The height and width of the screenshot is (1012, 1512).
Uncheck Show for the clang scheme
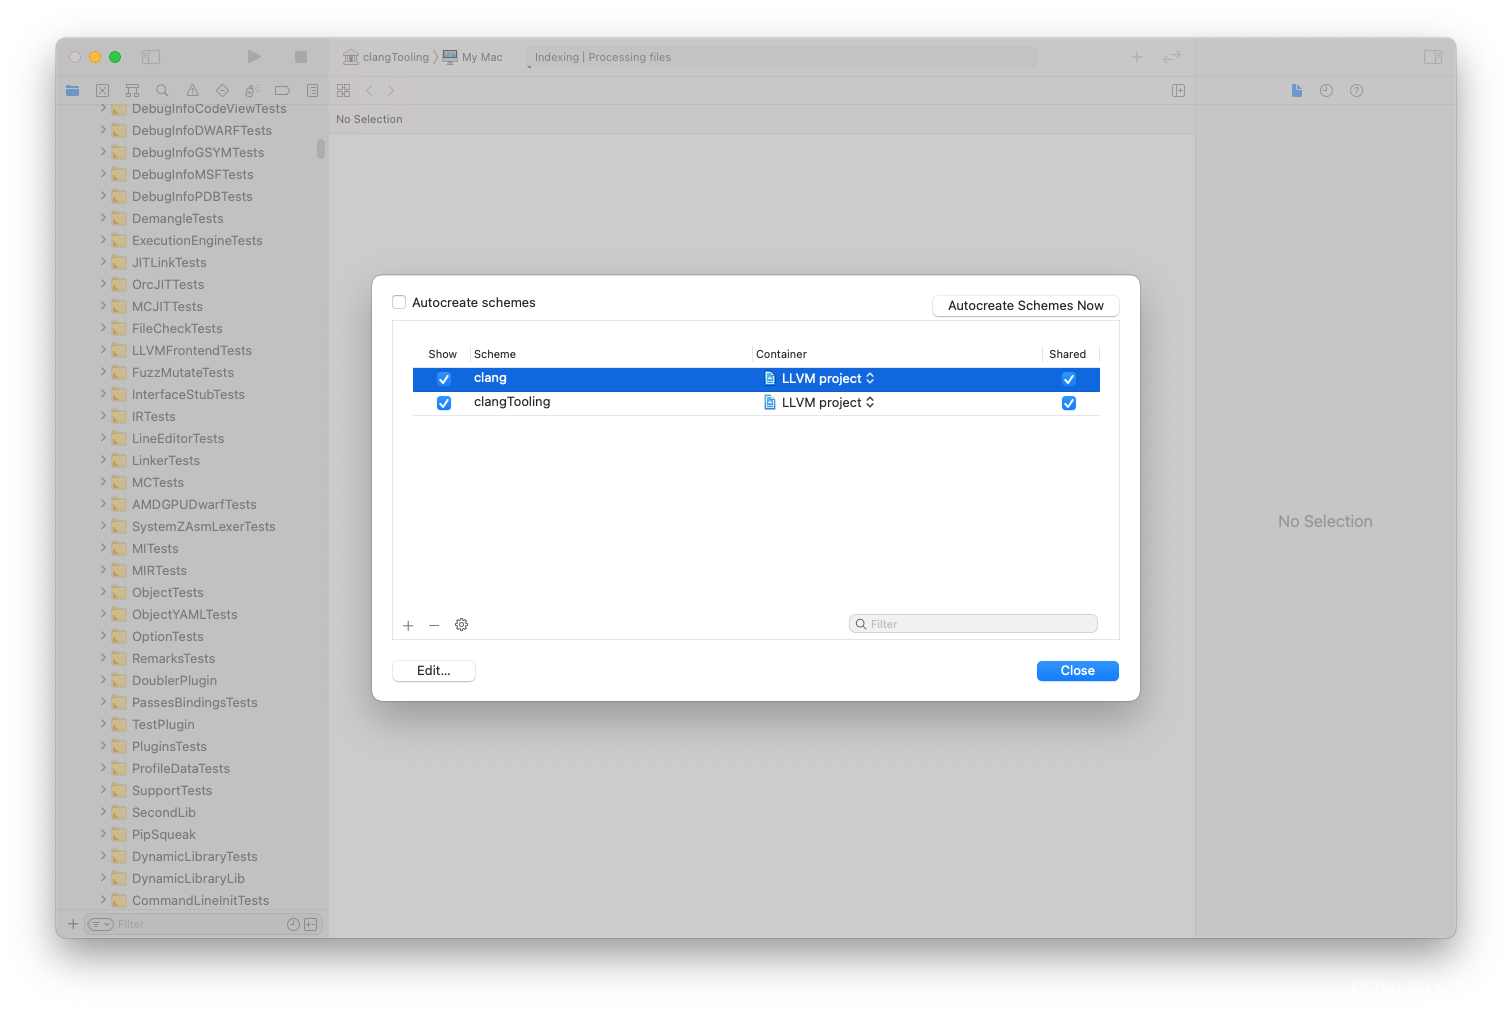pos(444,379)
